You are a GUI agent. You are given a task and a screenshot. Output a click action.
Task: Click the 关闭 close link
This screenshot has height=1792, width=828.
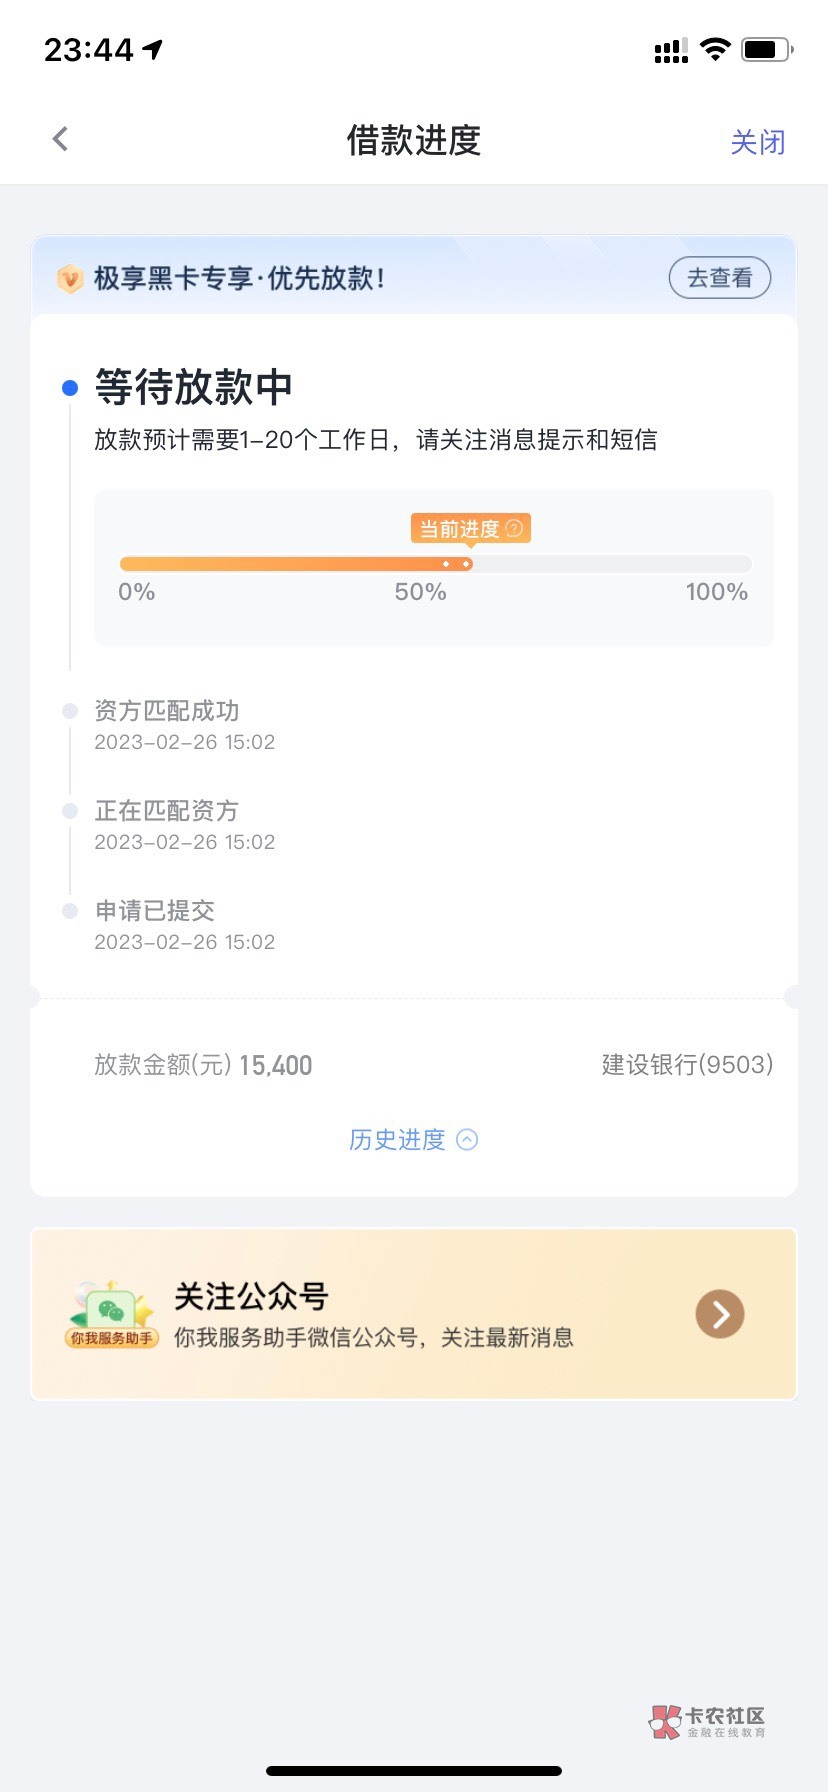click(x=757, y=142)
